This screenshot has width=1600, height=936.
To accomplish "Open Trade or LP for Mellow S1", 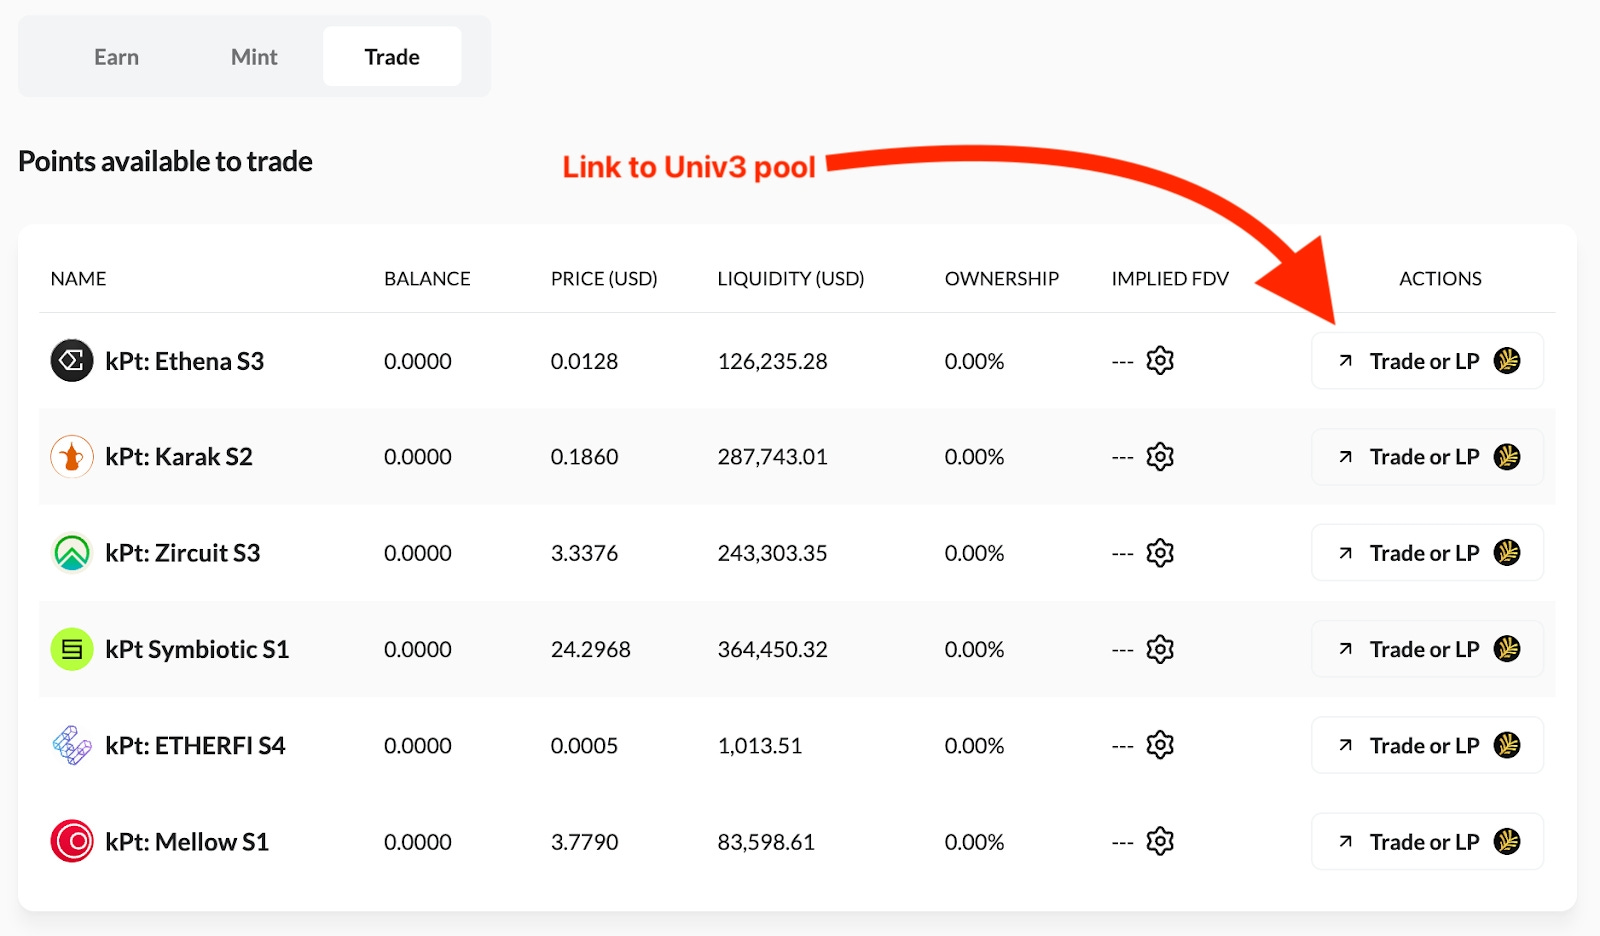I will [1427, 841].
